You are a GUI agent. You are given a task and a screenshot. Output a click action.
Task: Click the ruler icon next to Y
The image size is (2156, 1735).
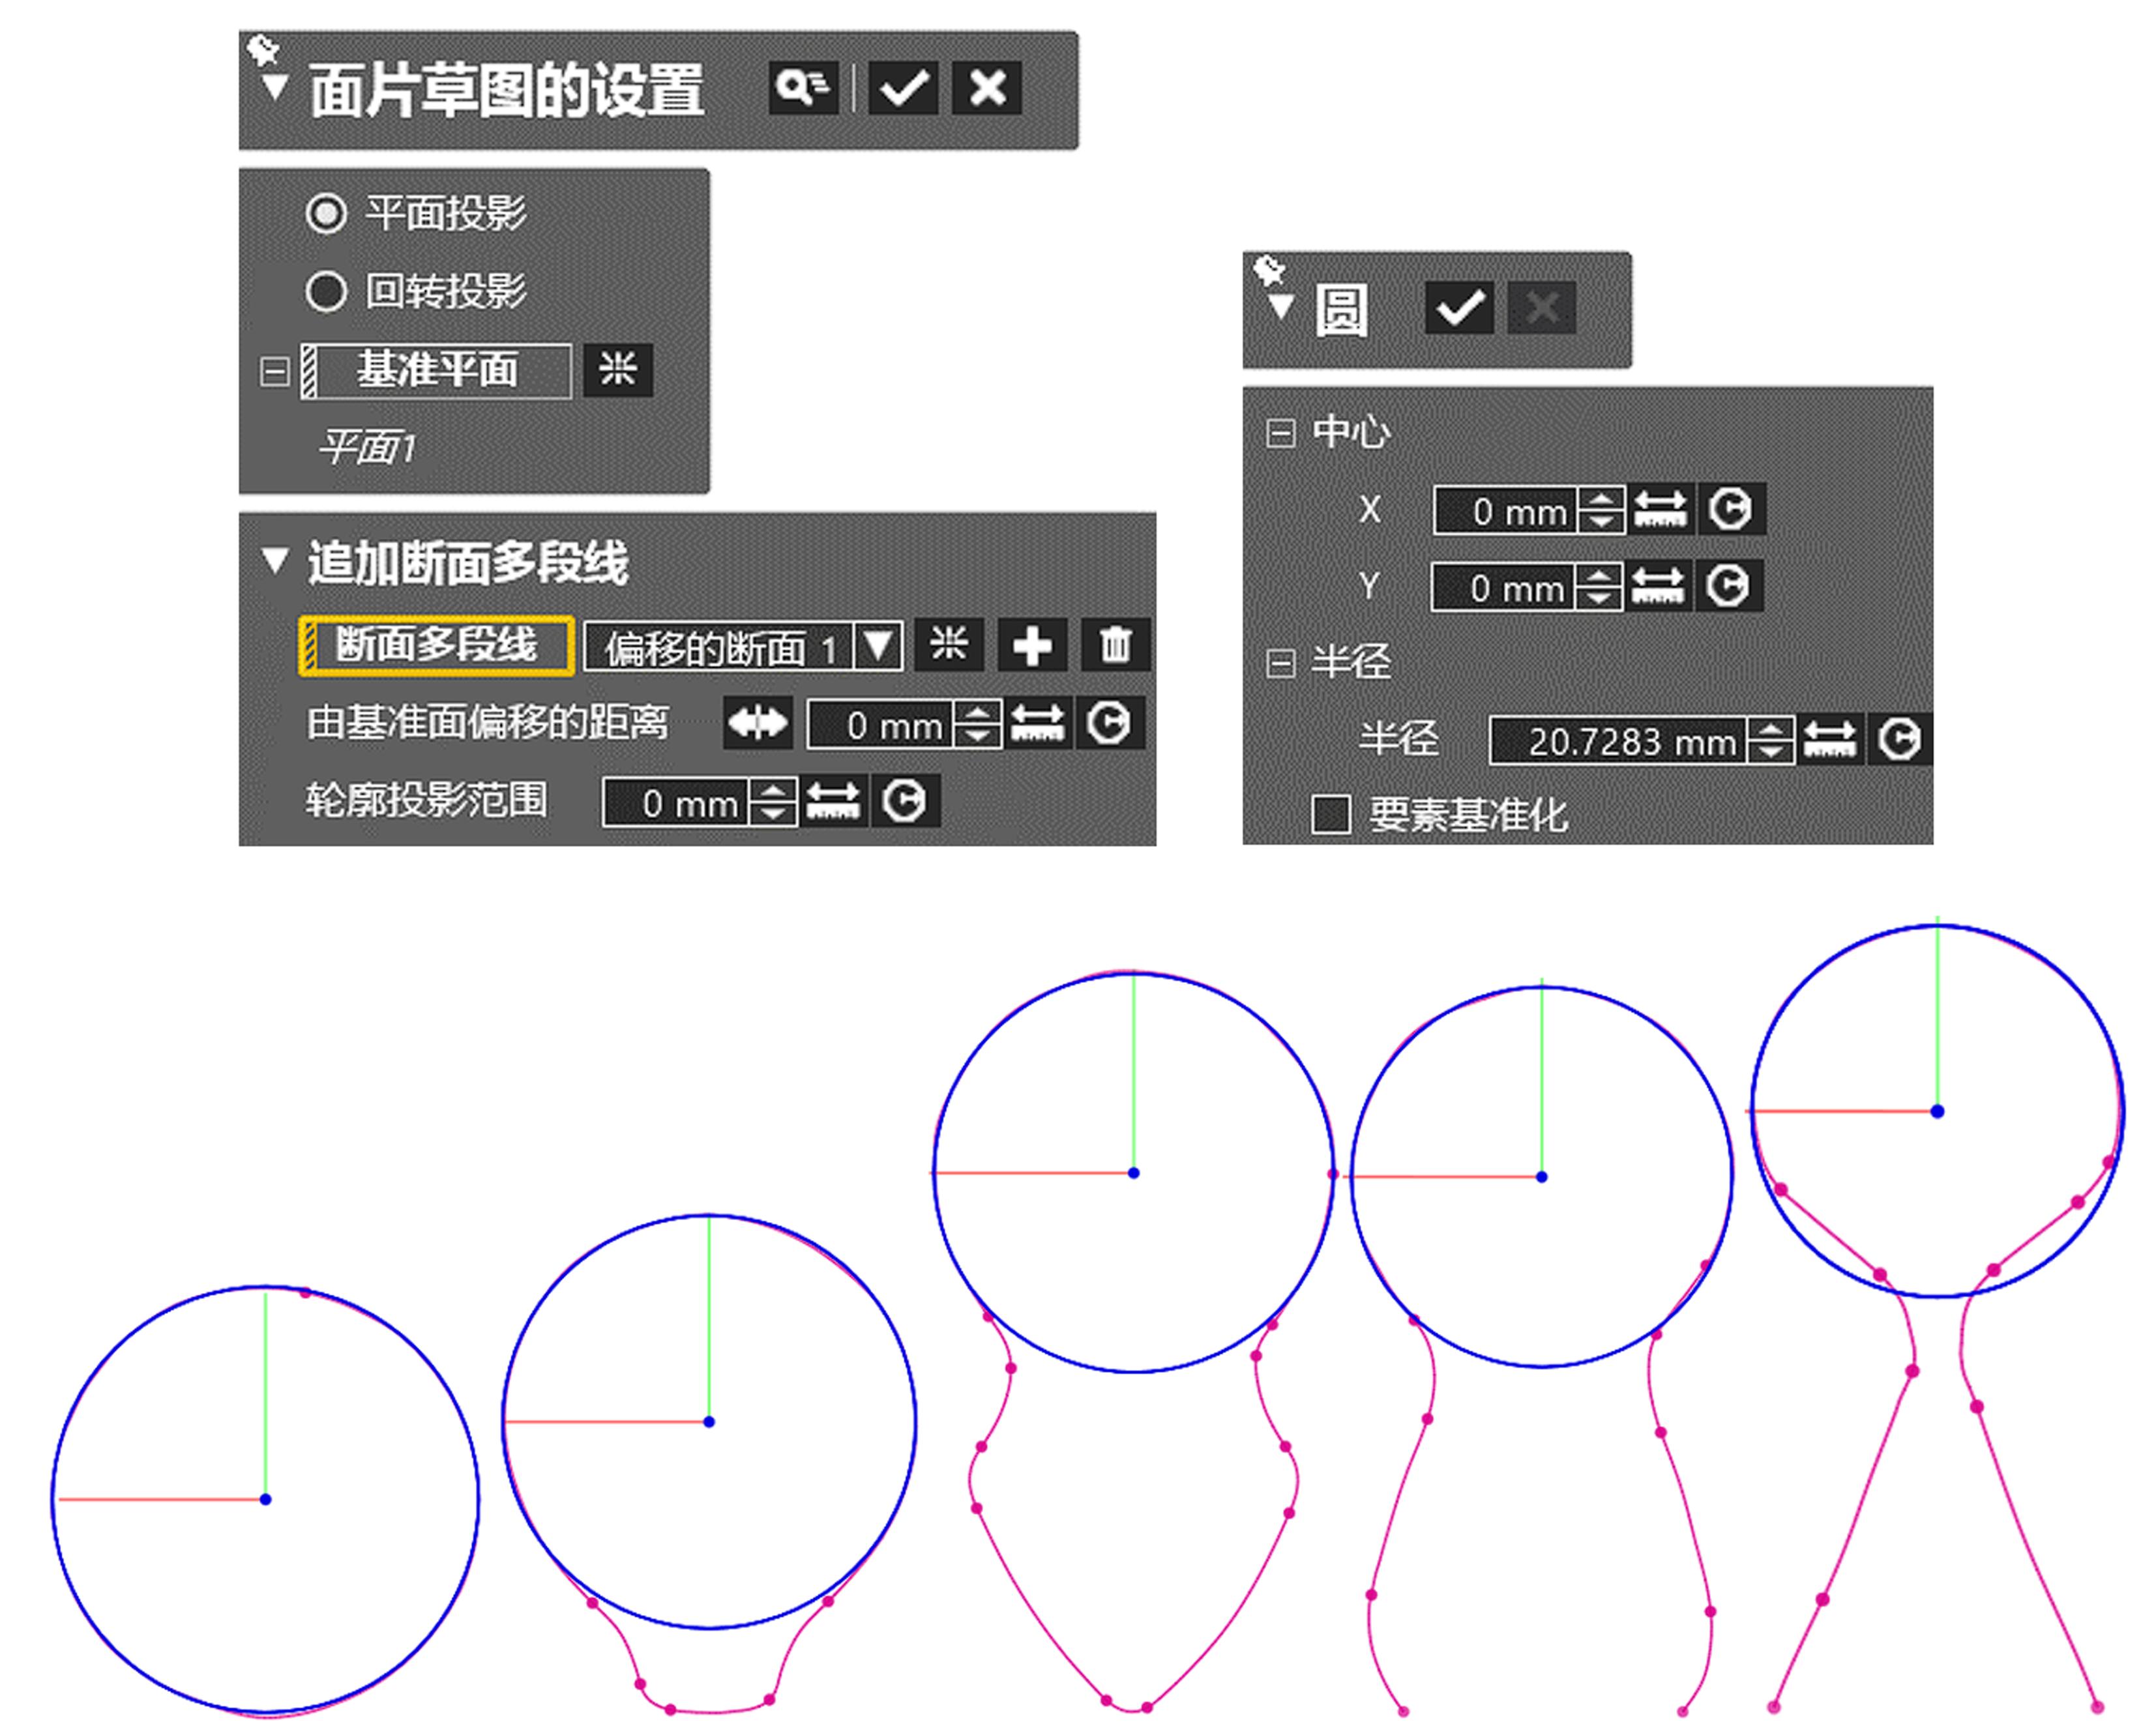1658,586
